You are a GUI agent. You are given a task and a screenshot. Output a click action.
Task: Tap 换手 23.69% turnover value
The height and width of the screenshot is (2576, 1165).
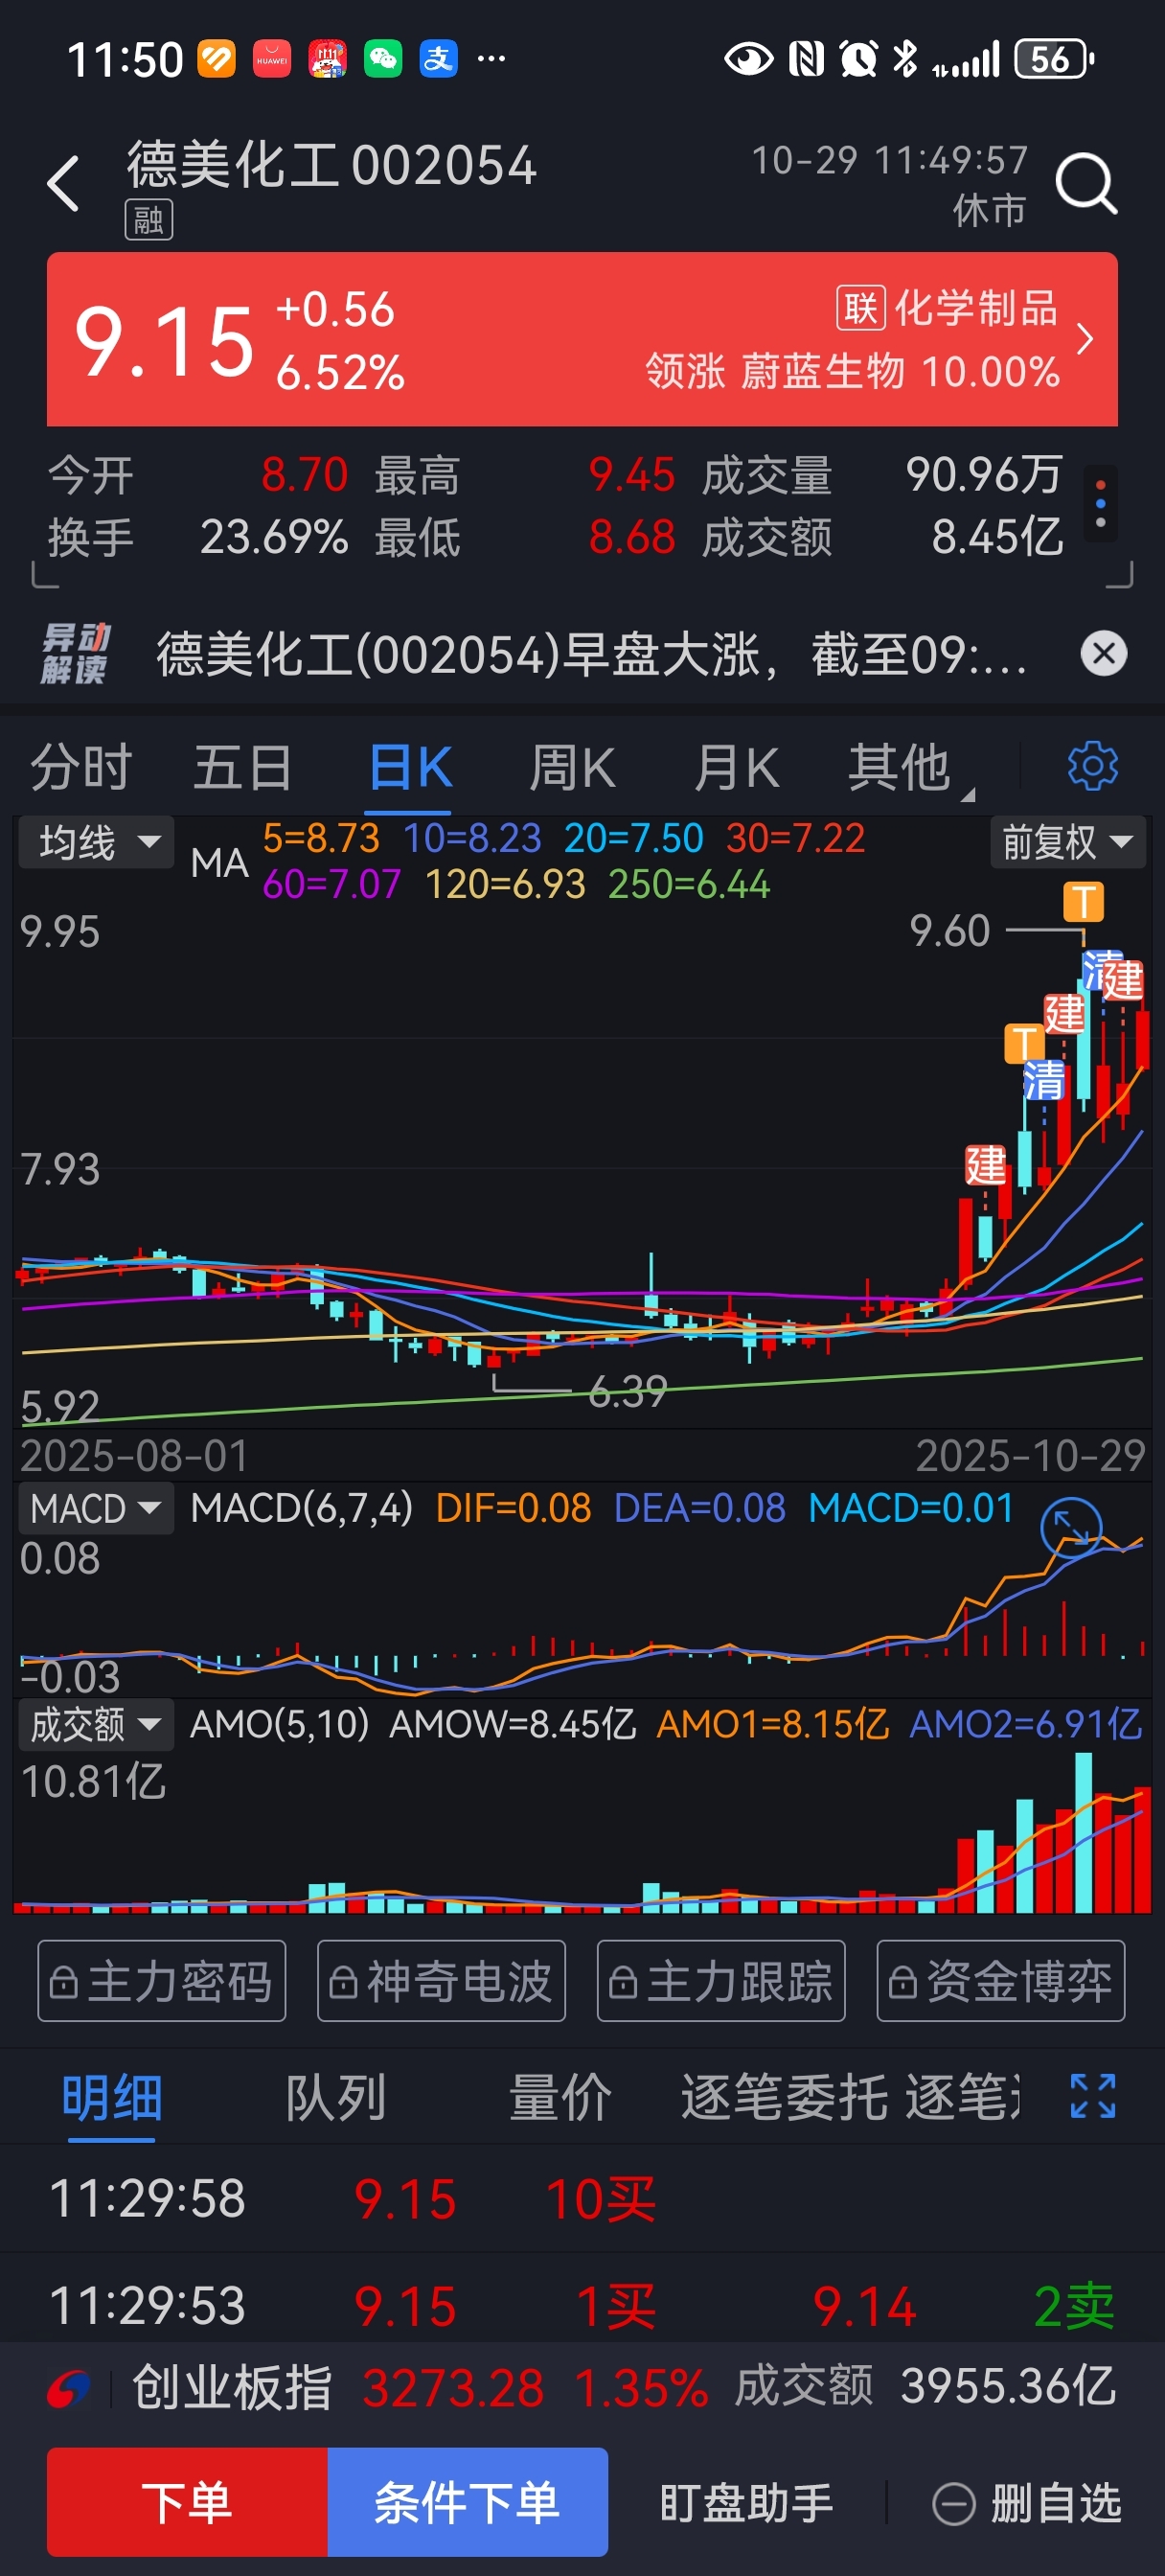tap(274, 537)
